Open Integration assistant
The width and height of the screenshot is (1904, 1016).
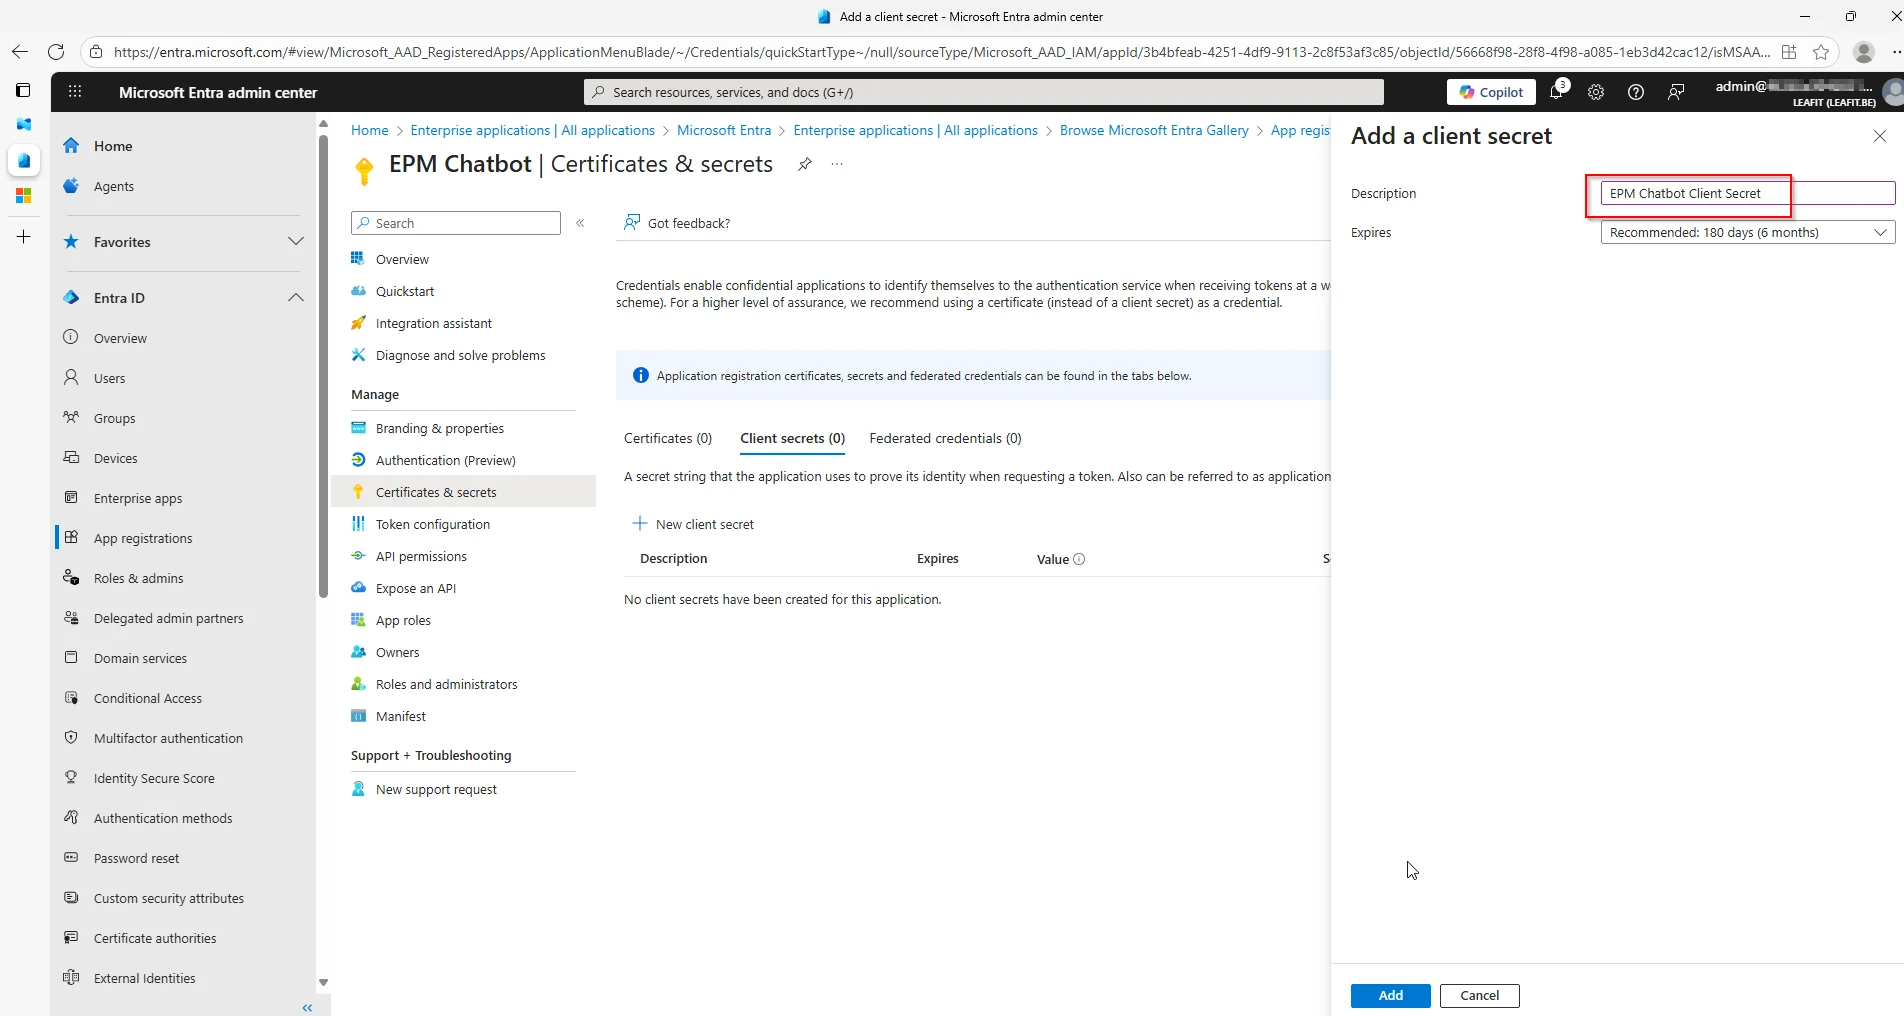pyautogui.click(x=433, y=323)
